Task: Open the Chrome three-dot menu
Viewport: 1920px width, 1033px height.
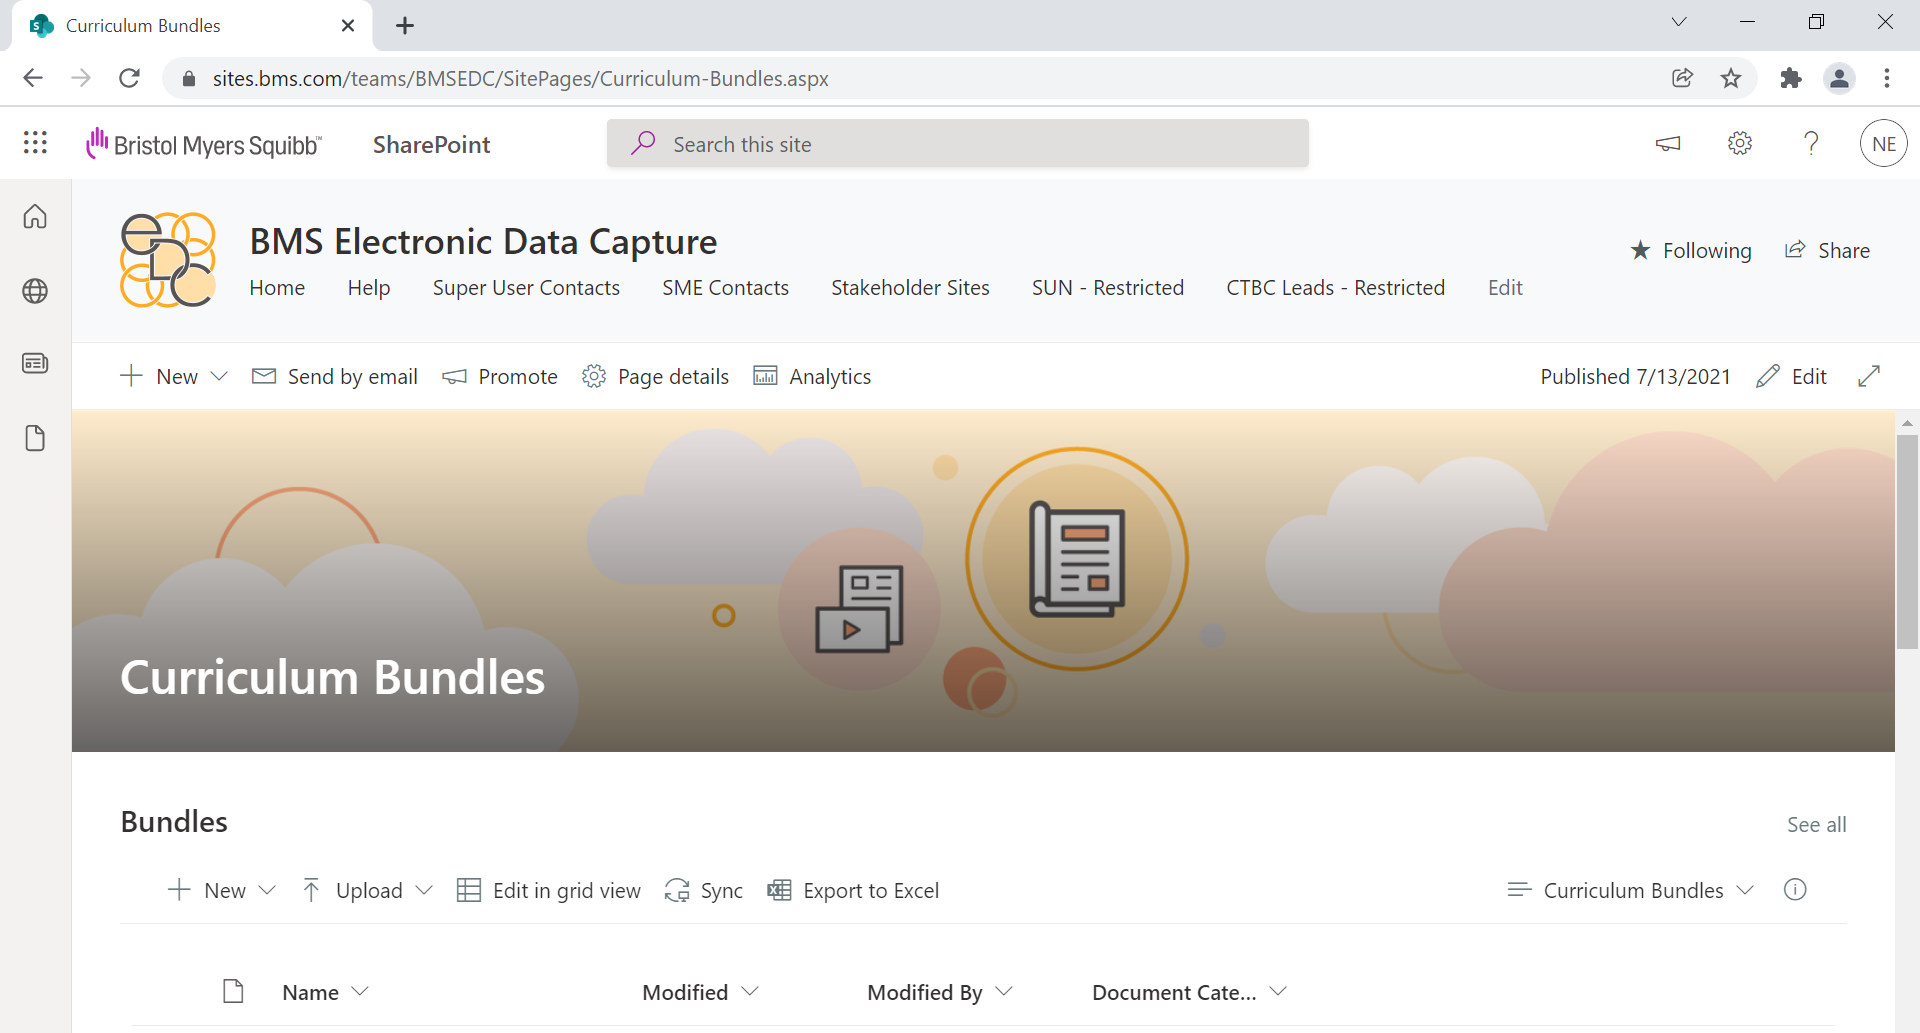Action: point(1887,78)
